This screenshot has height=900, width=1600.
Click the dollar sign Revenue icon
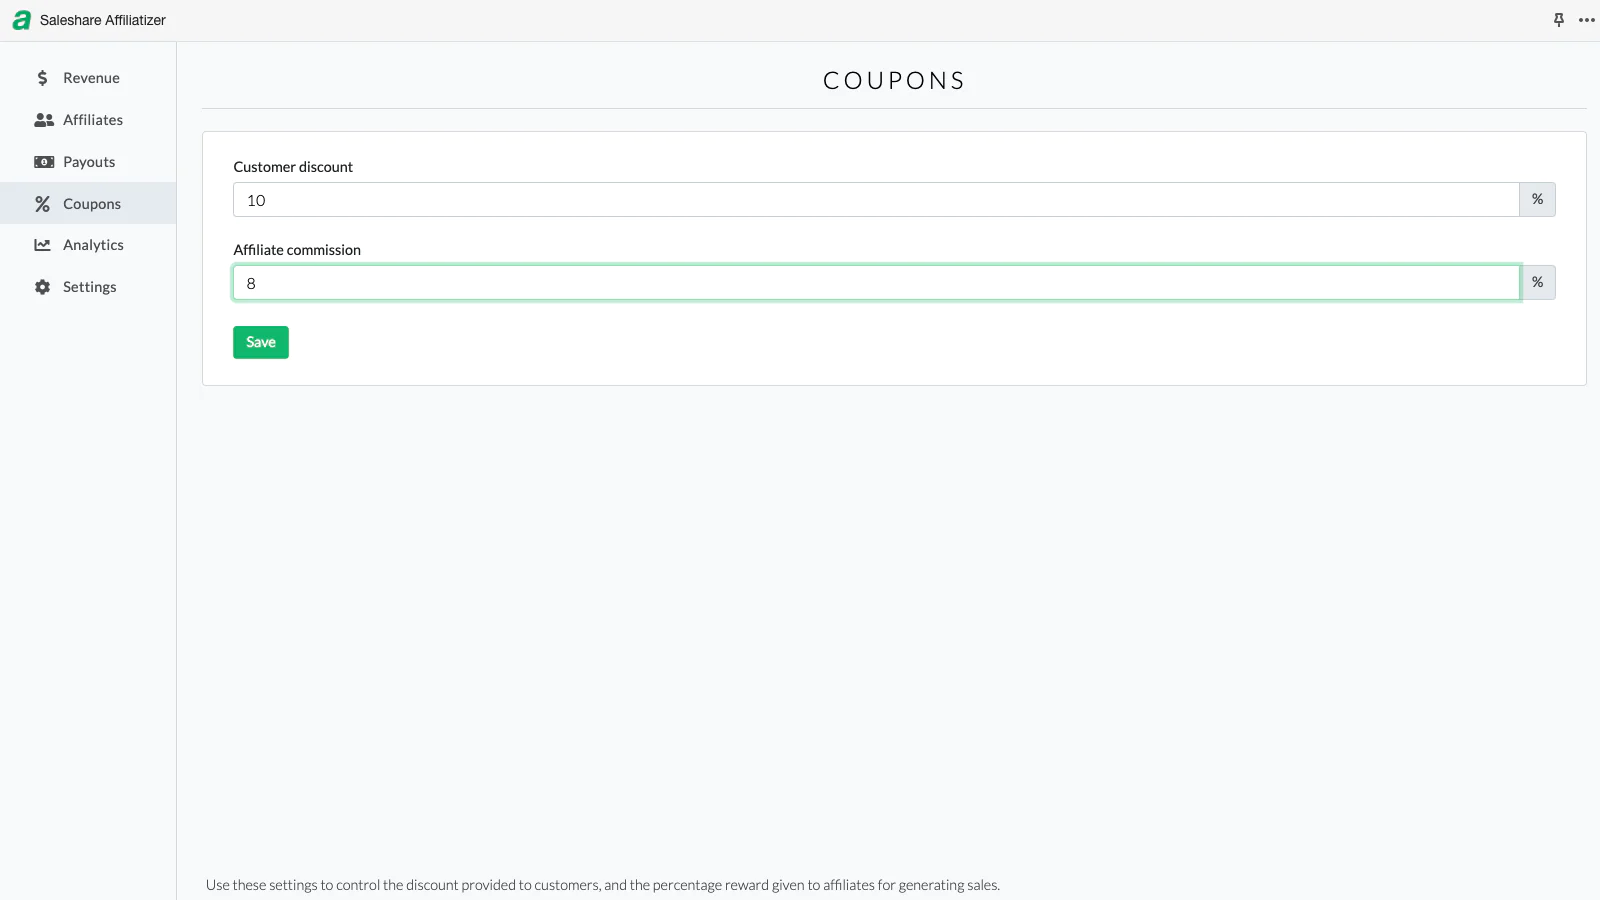[42, 78]
